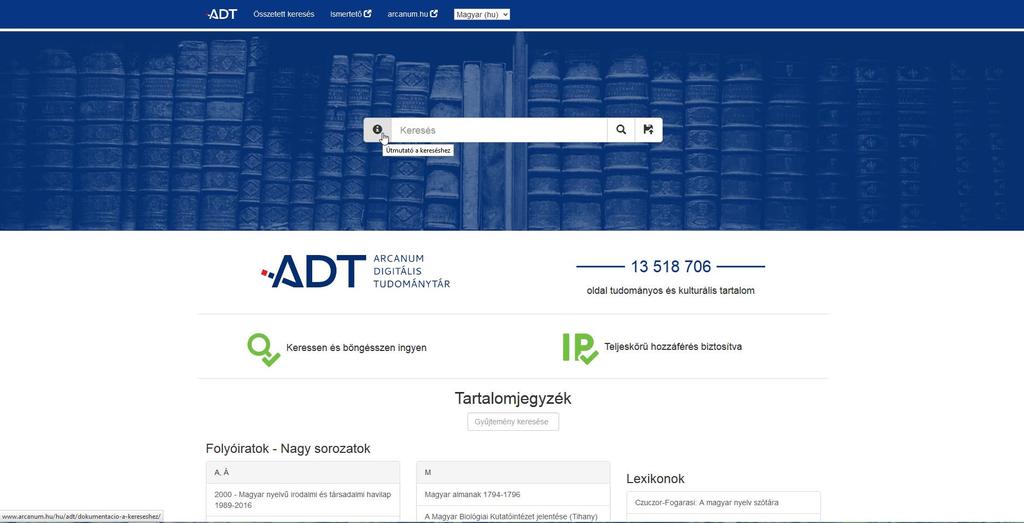This screenshot has width=1024, height=523.
Task: Open 2000 - Magyar nyelvű irodalmi havilap entry
Action: (302, 500)
